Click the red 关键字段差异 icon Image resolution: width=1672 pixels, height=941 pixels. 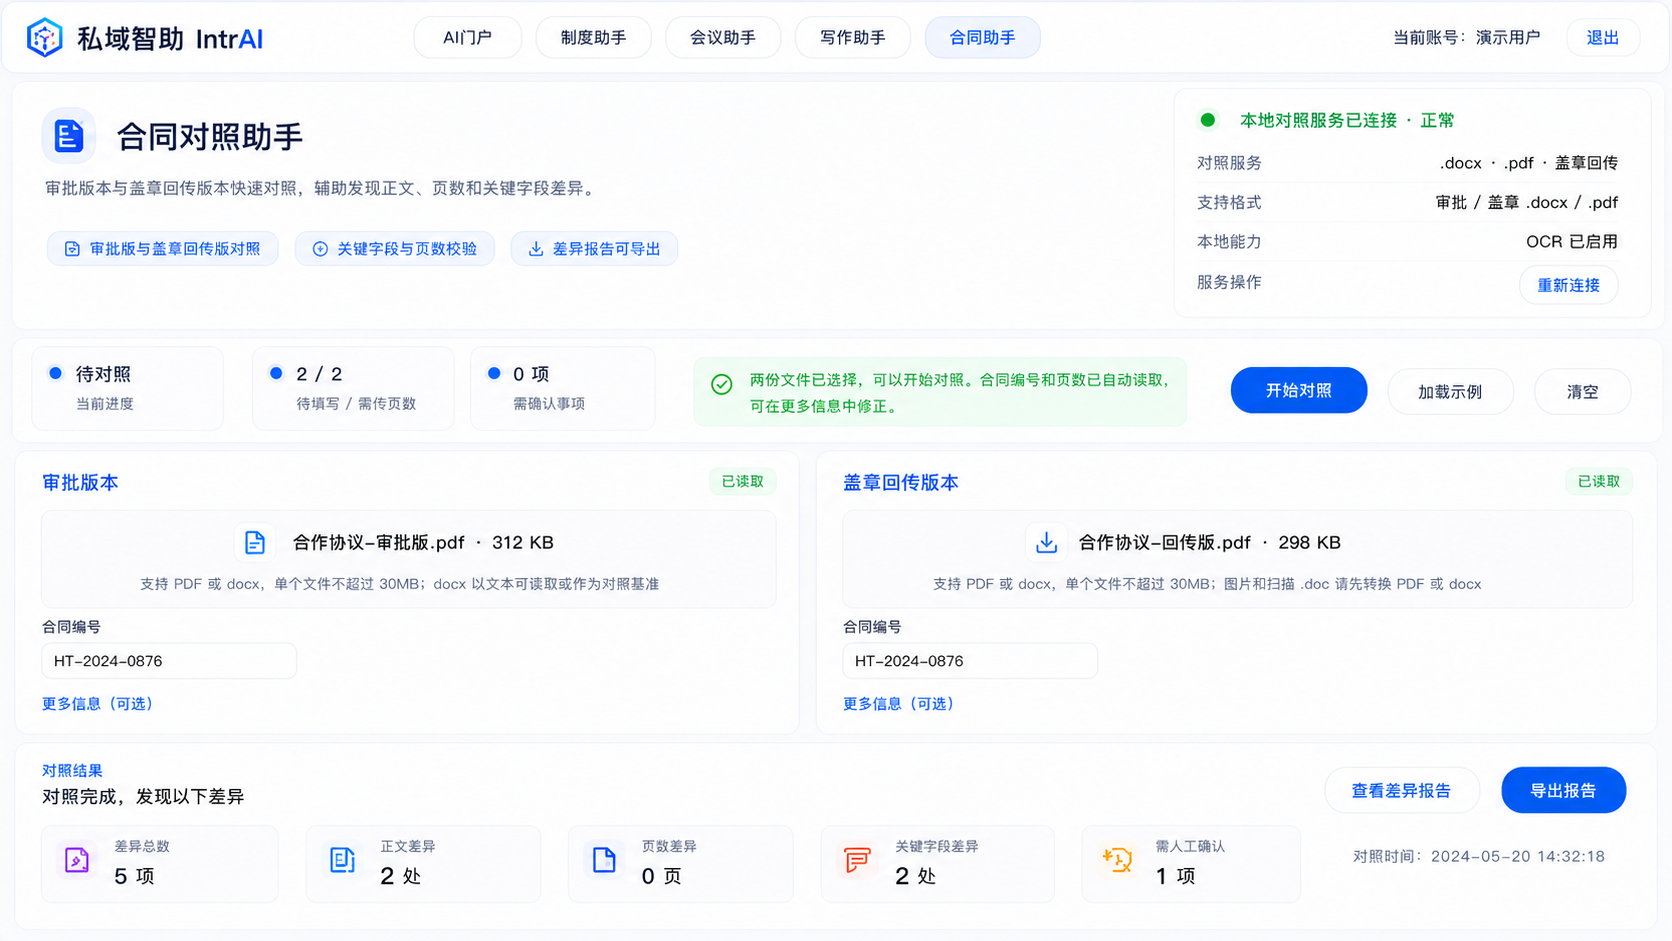pyautogui.click(x=857, y=860)
